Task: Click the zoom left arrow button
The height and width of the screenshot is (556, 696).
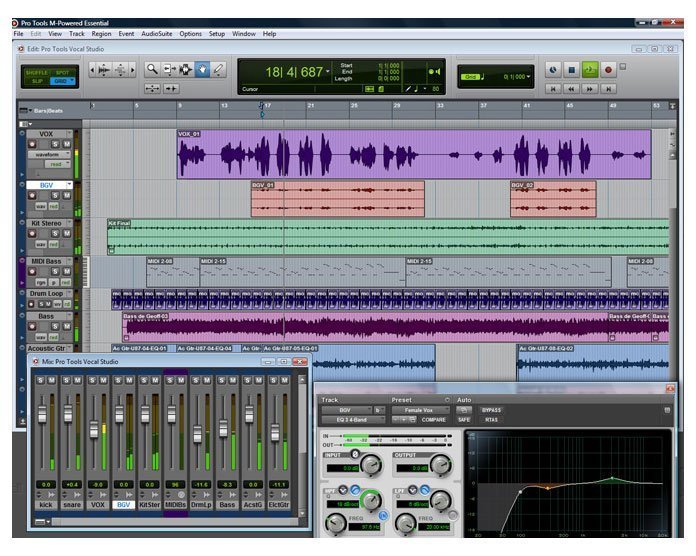Action: click(x=92, y=70)
